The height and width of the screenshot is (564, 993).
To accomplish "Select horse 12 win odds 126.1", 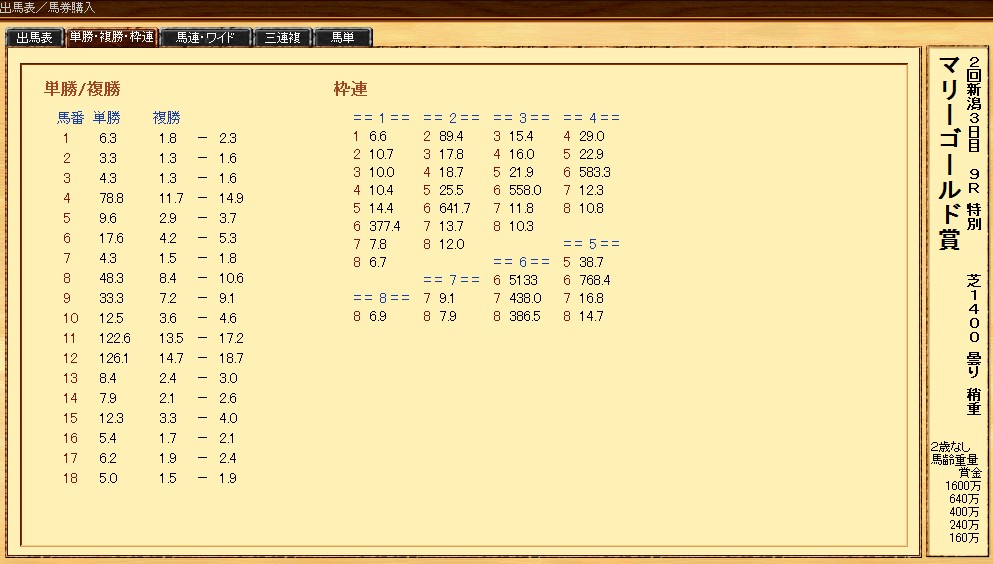I will (114, 358).
